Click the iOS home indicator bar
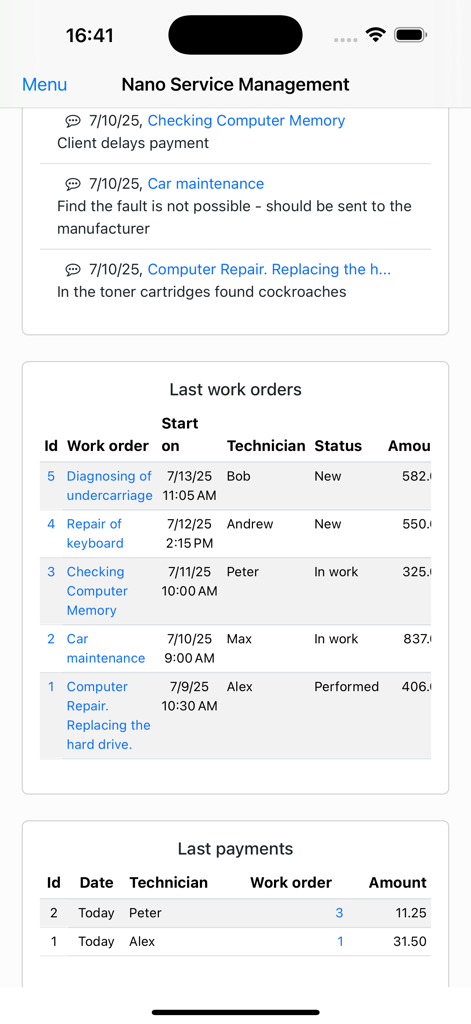Viewport: 471px width, 1024px height. (236, 1012)
